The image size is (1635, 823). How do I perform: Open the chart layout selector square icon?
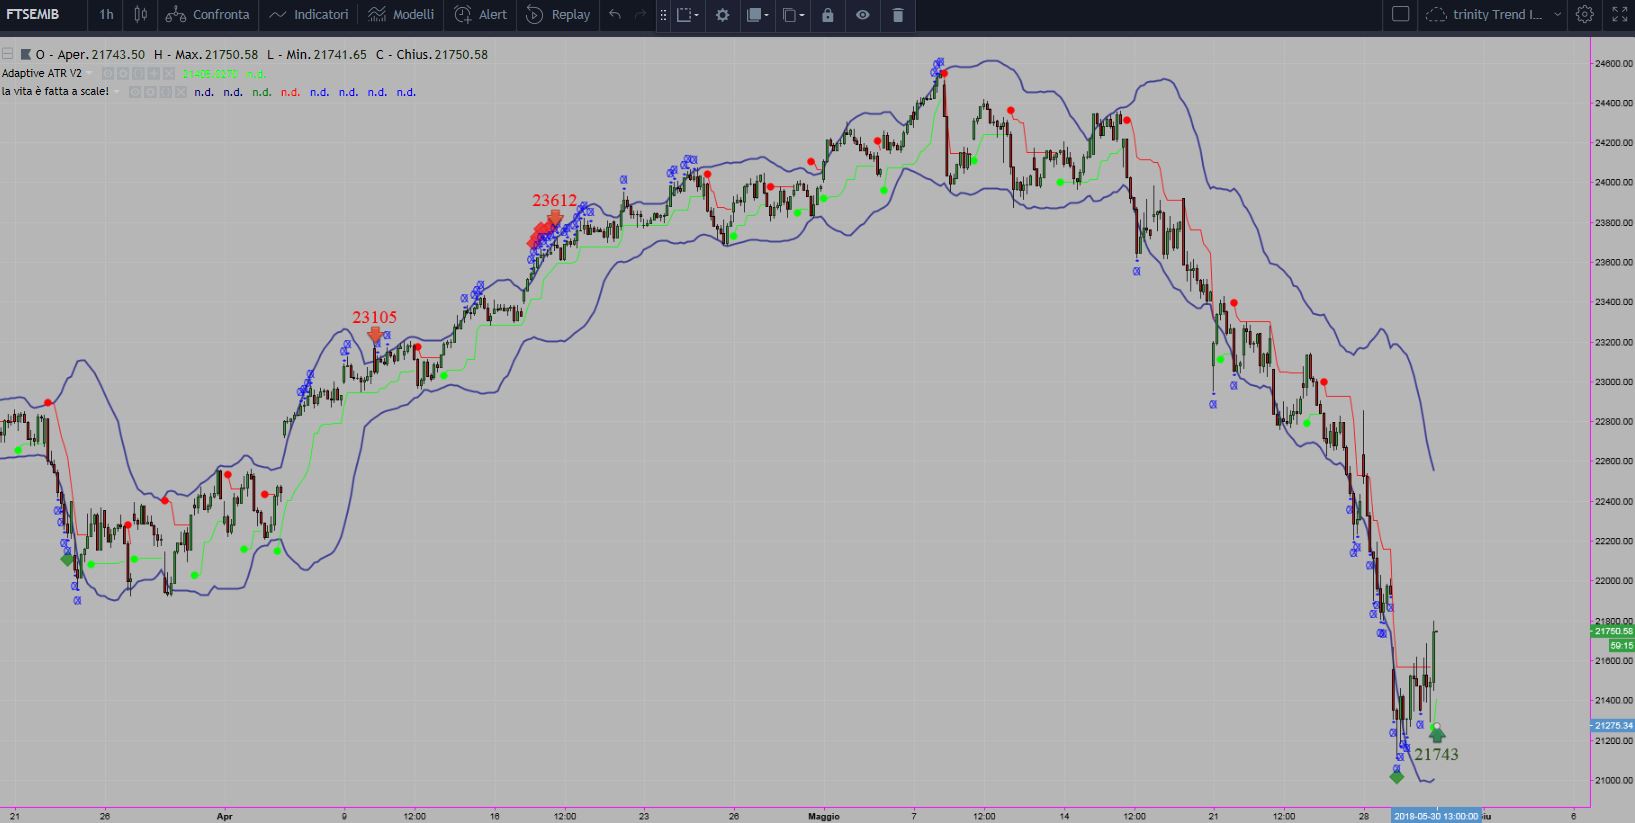click(1401, 14)
